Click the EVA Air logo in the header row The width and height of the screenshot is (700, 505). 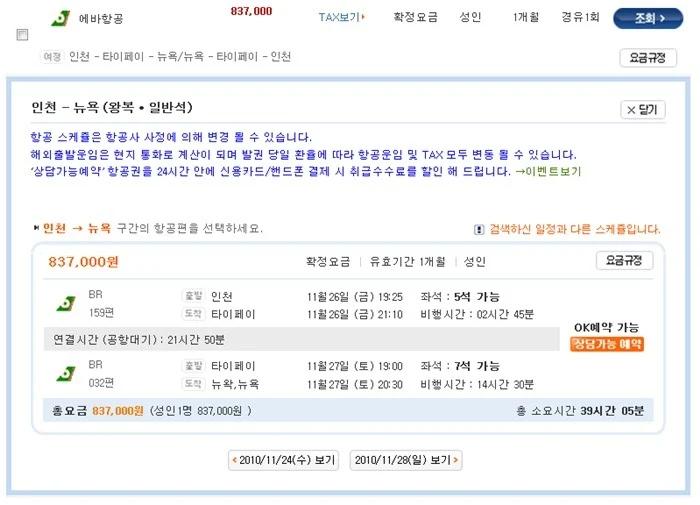pos(61,18)
